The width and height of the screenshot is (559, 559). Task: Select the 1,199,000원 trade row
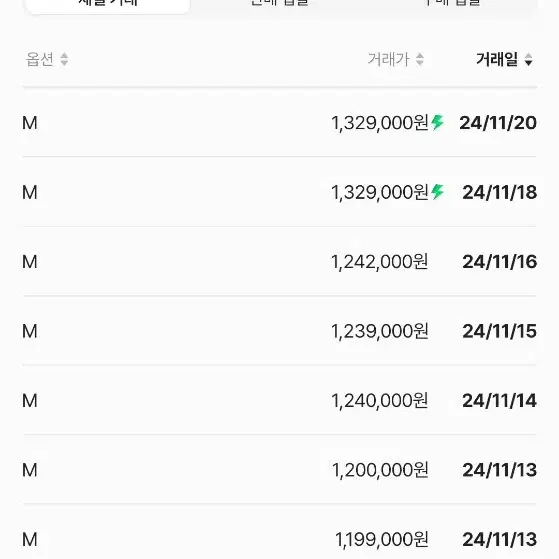(x=280, y=539)
